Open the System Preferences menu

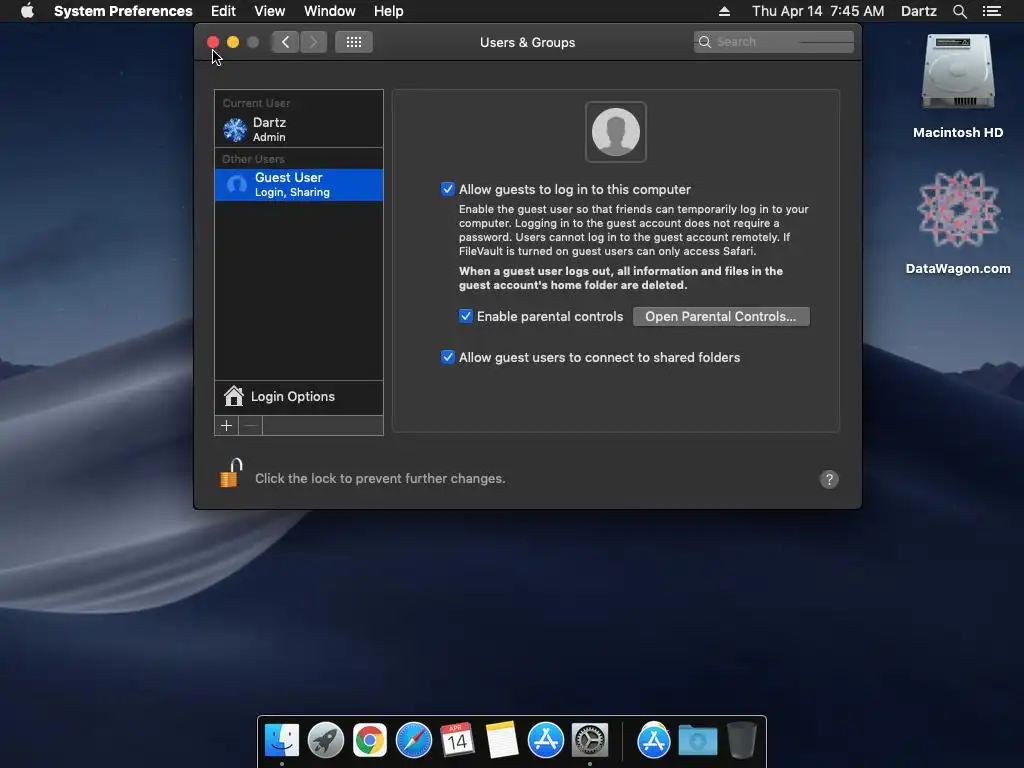[x=123, y=11]
